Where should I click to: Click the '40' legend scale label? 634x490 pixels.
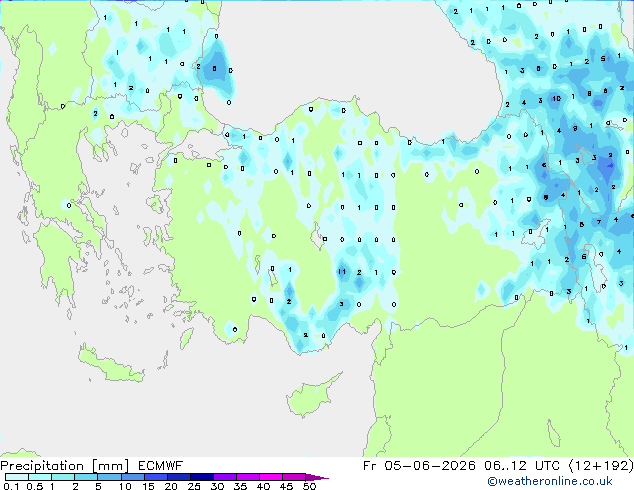[263, 486]
